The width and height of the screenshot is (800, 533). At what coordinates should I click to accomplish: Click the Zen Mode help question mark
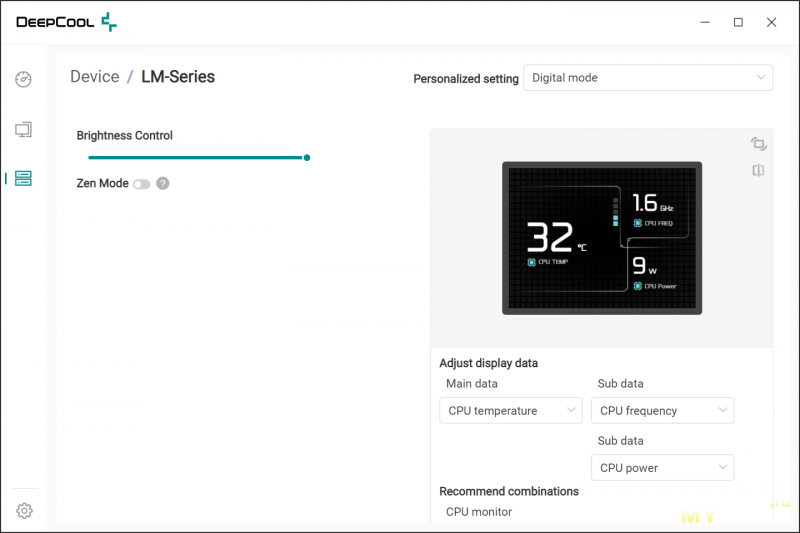pyautogui.click(x=163, y=184)
